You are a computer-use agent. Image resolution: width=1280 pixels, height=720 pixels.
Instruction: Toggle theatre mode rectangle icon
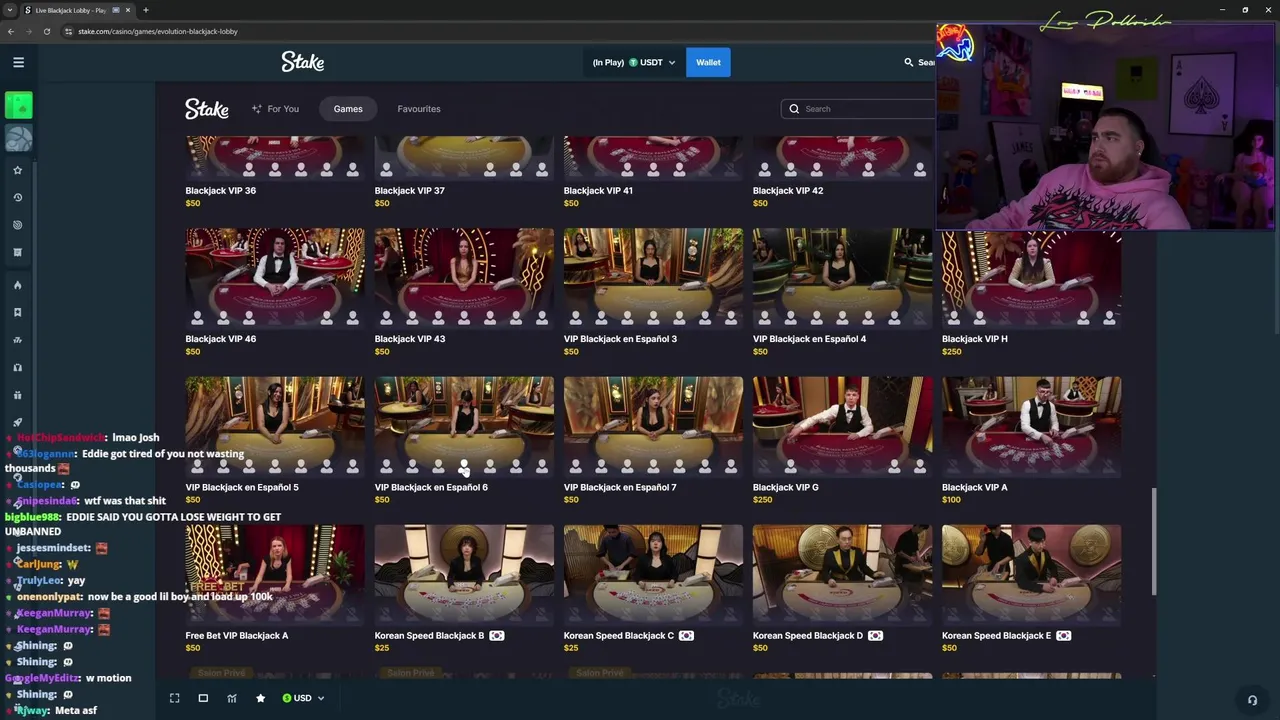pyautogui.click(x=203, y=698)
